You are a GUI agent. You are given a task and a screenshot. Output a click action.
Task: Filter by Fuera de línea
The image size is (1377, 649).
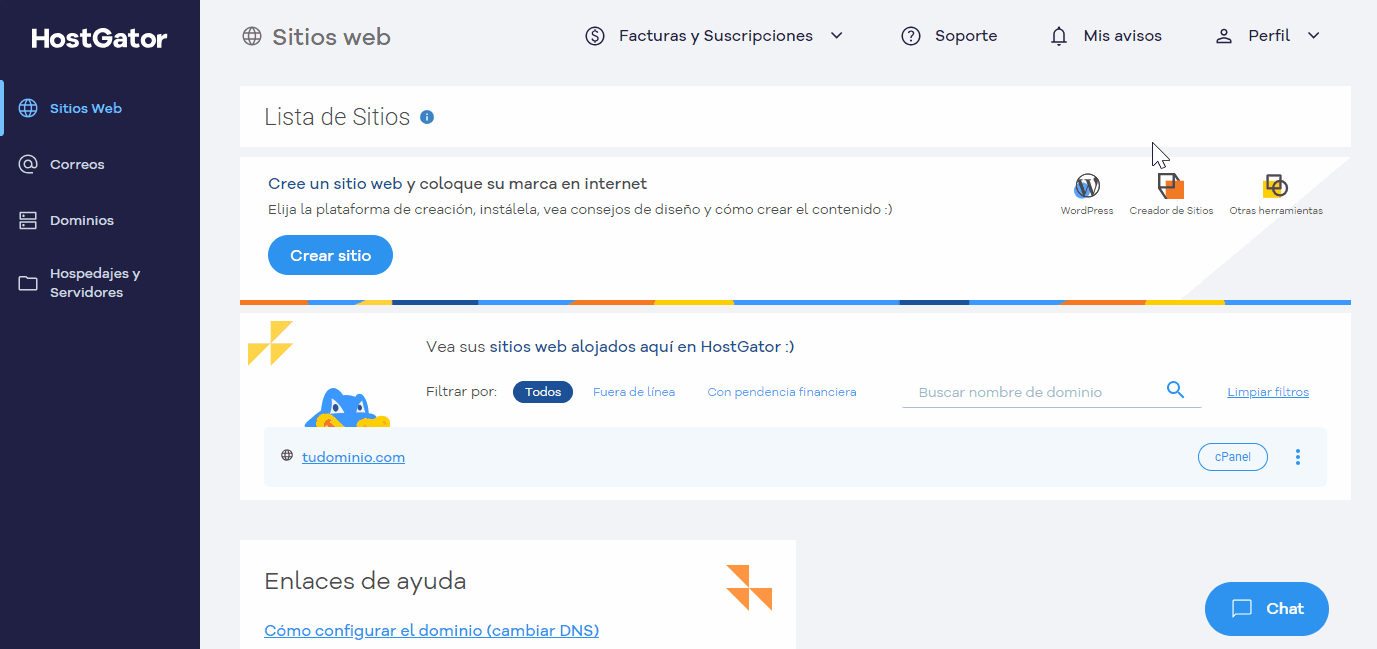pos(634,392)
